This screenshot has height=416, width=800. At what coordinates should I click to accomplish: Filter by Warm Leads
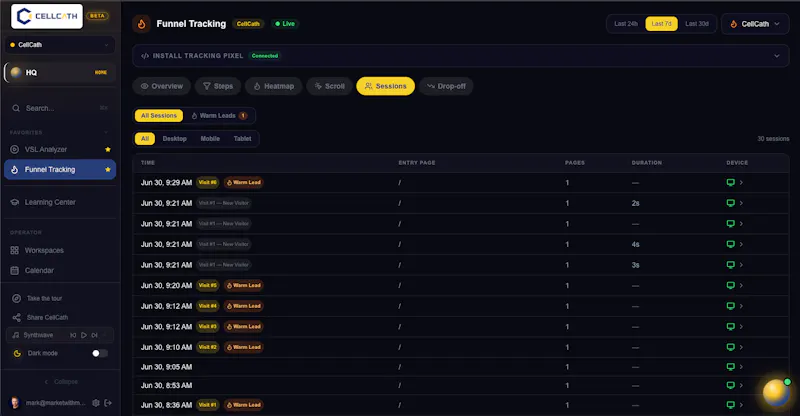click(x=219, y=116)
